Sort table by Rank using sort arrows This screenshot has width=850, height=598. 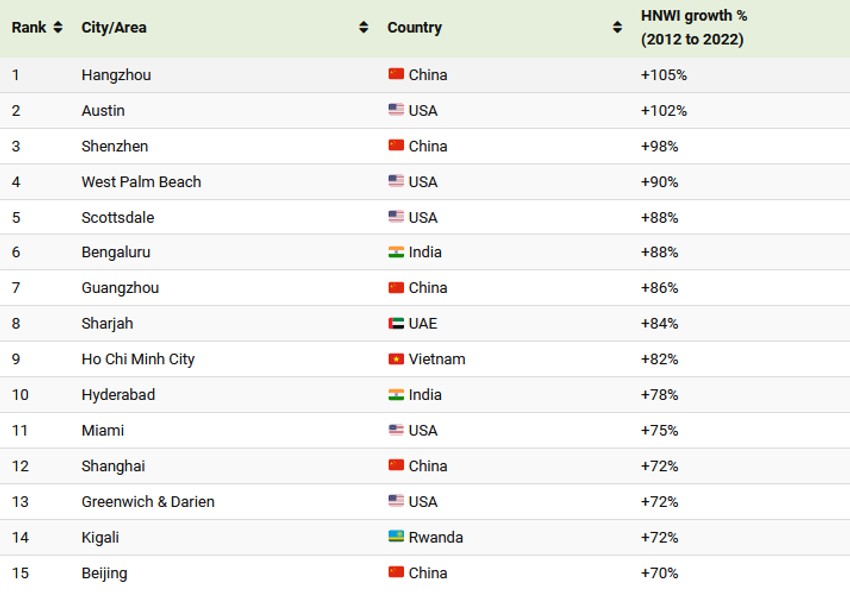[58, 28]
